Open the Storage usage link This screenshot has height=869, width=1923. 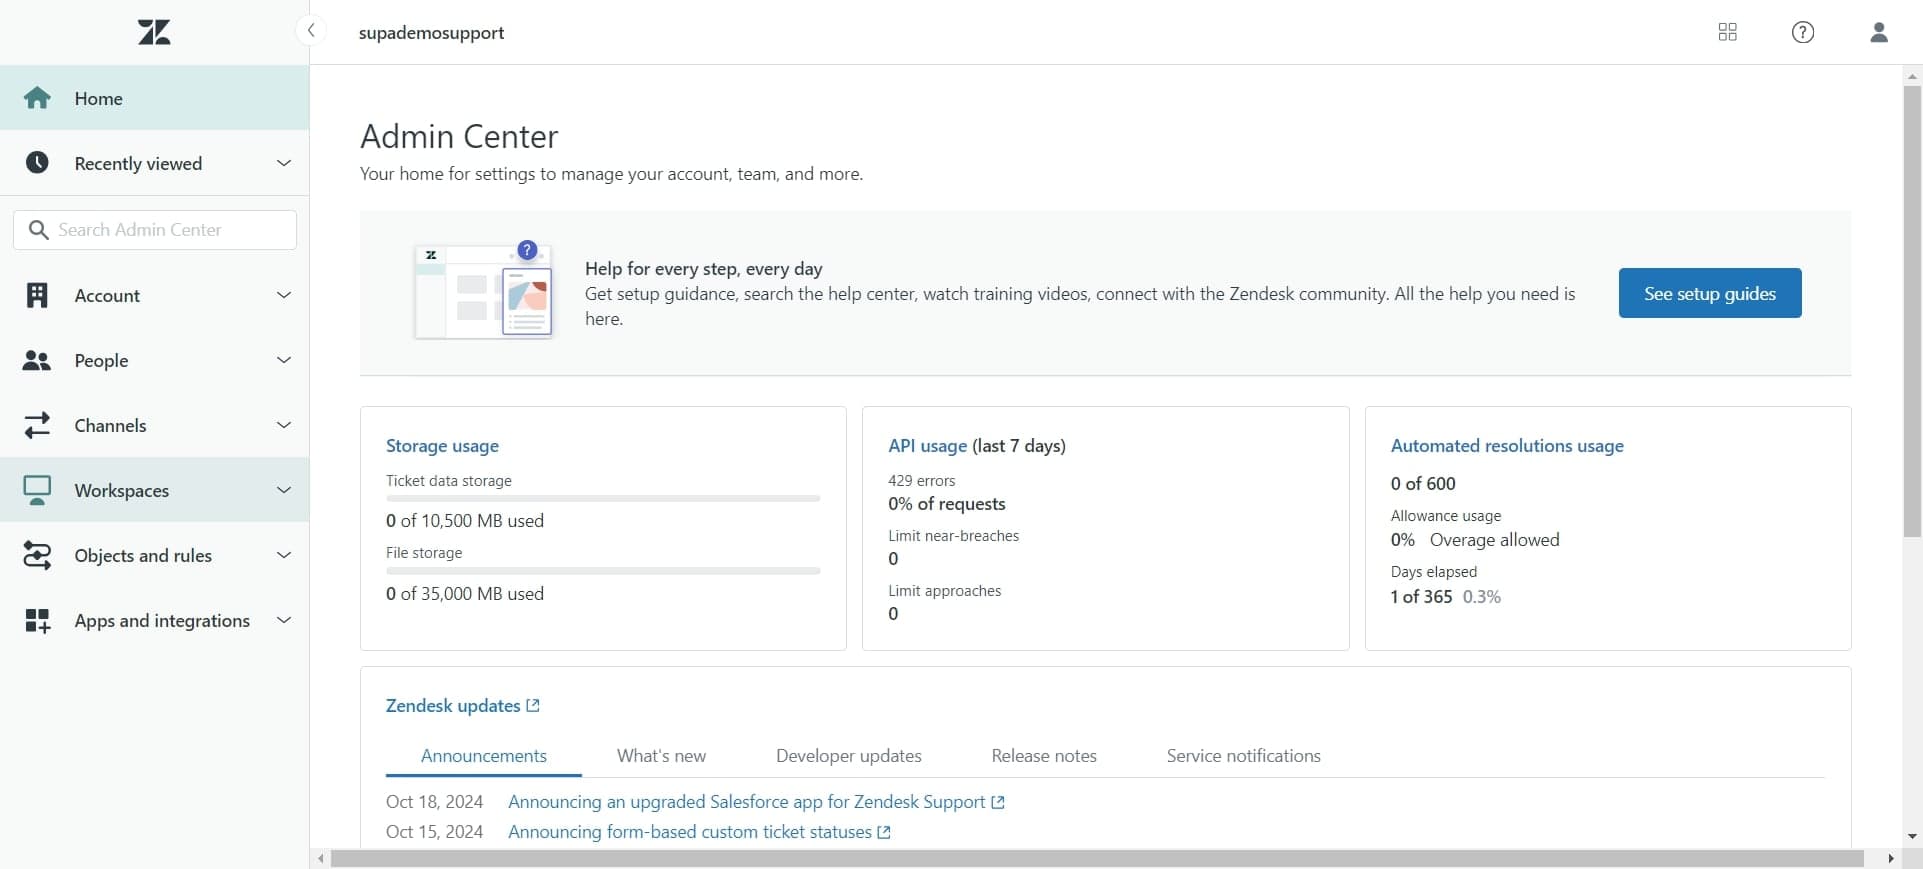coord(442,446)
